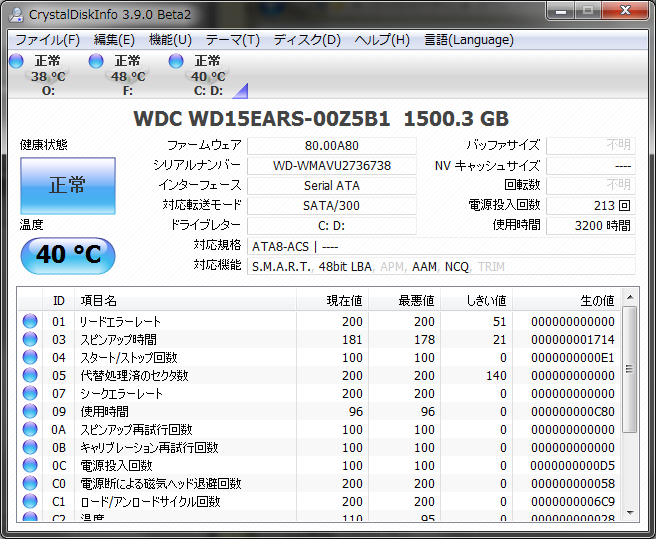This screenshot has width=656, height=539.
Task: Select the O: disk at 38 °C
Action: pos(48,75)
